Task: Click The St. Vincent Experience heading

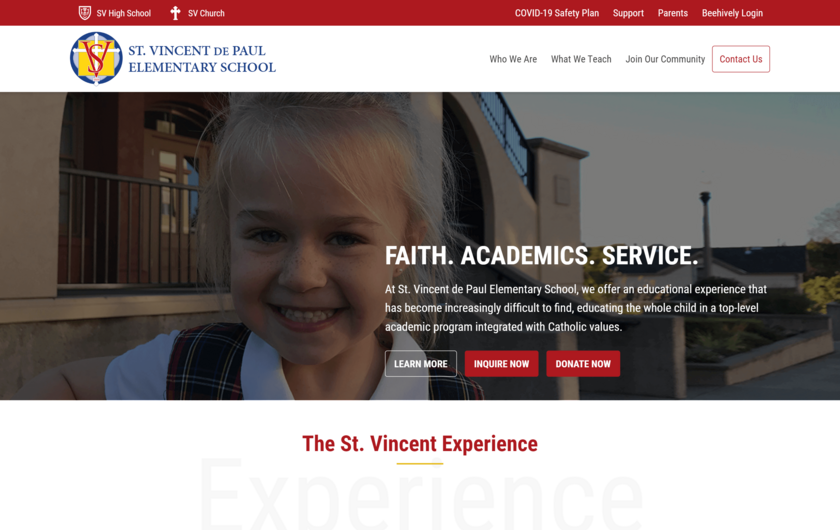Action: click(x=420, y=444)
